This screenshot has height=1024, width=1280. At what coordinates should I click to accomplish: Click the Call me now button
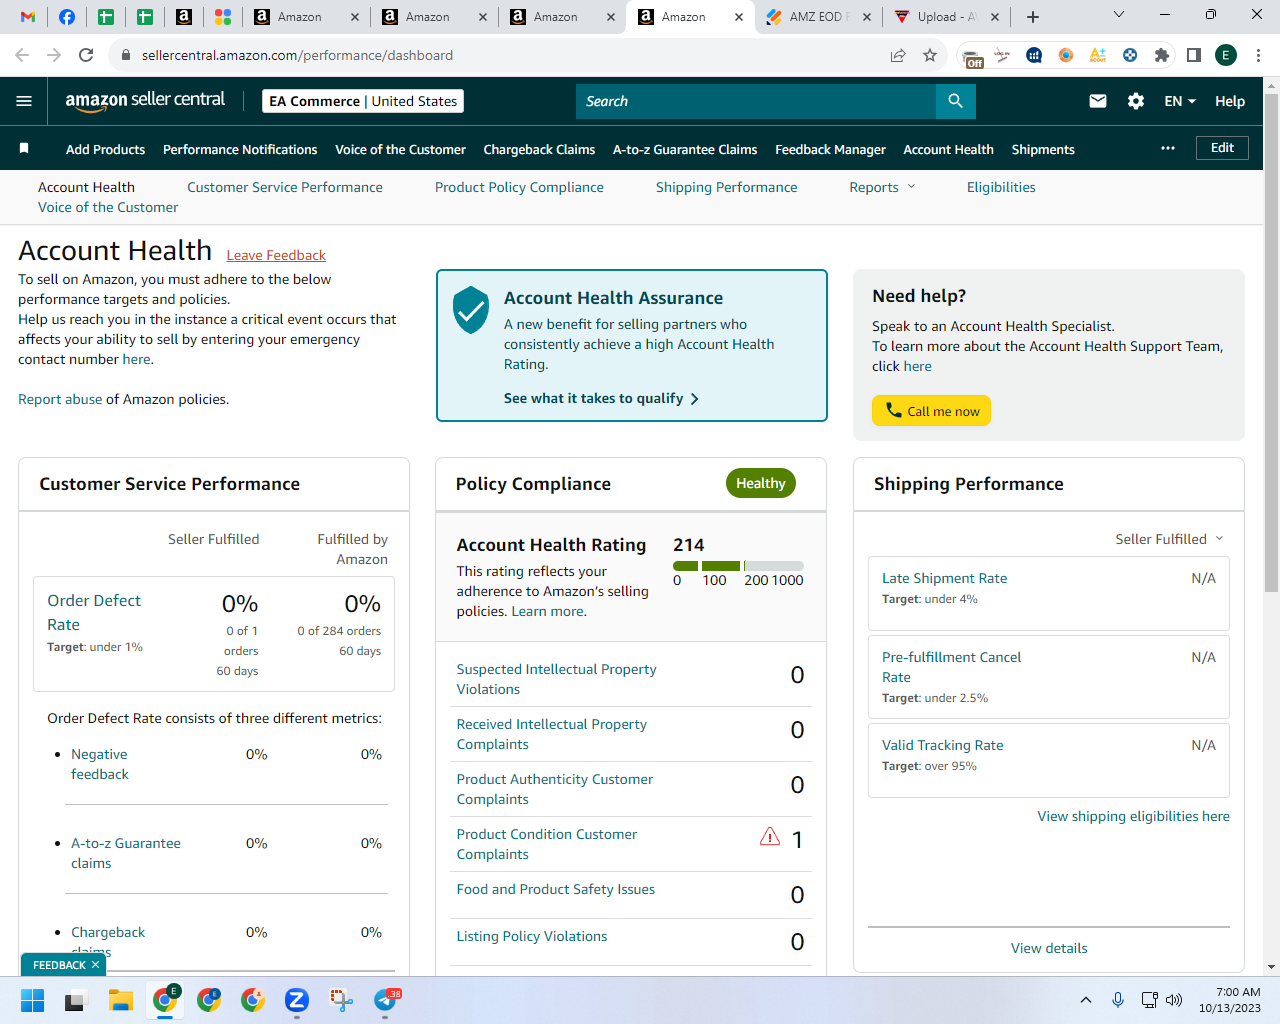click(931, 411)
